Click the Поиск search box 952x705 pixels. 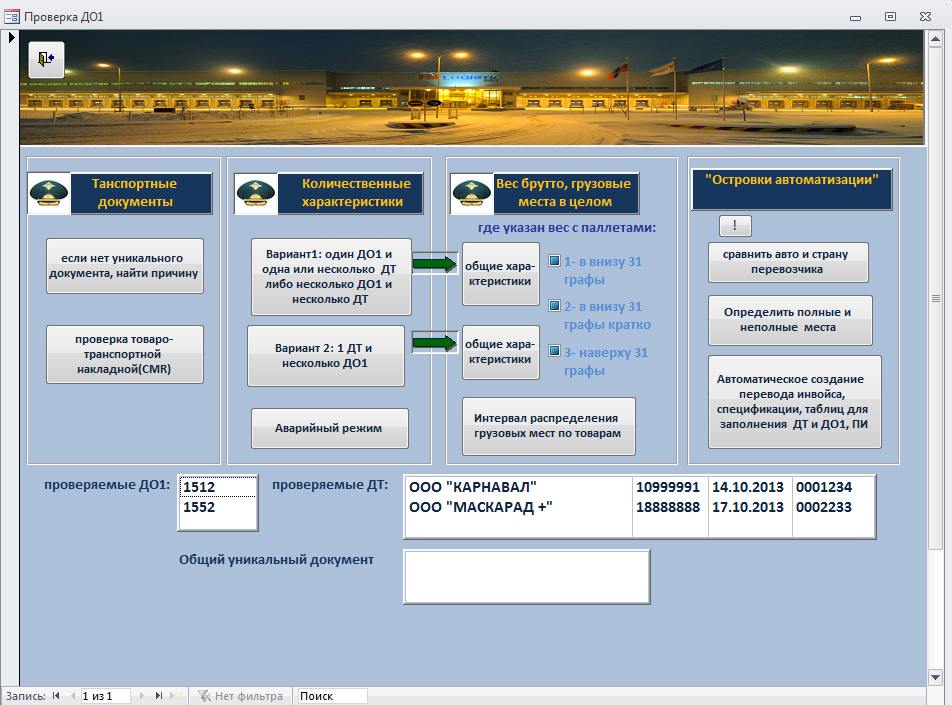[x=331, y=696]
